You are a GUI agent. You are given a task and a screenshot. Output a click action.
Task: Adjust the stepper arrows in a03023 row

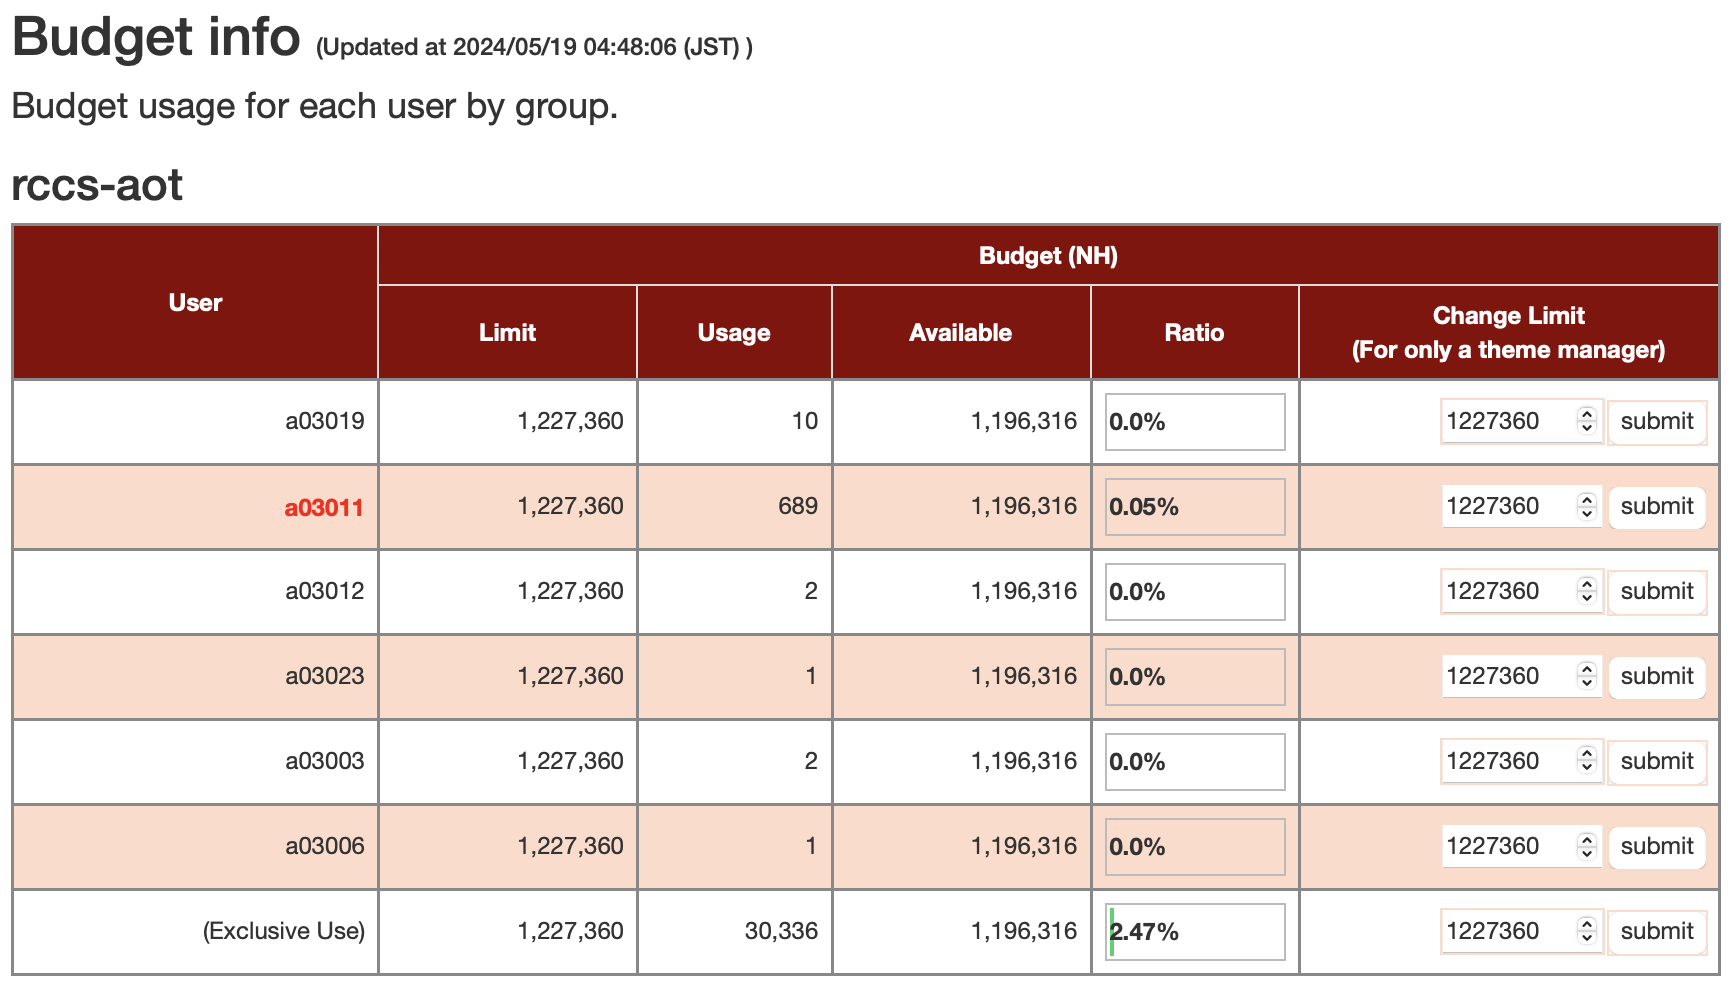pos(1587,677)
